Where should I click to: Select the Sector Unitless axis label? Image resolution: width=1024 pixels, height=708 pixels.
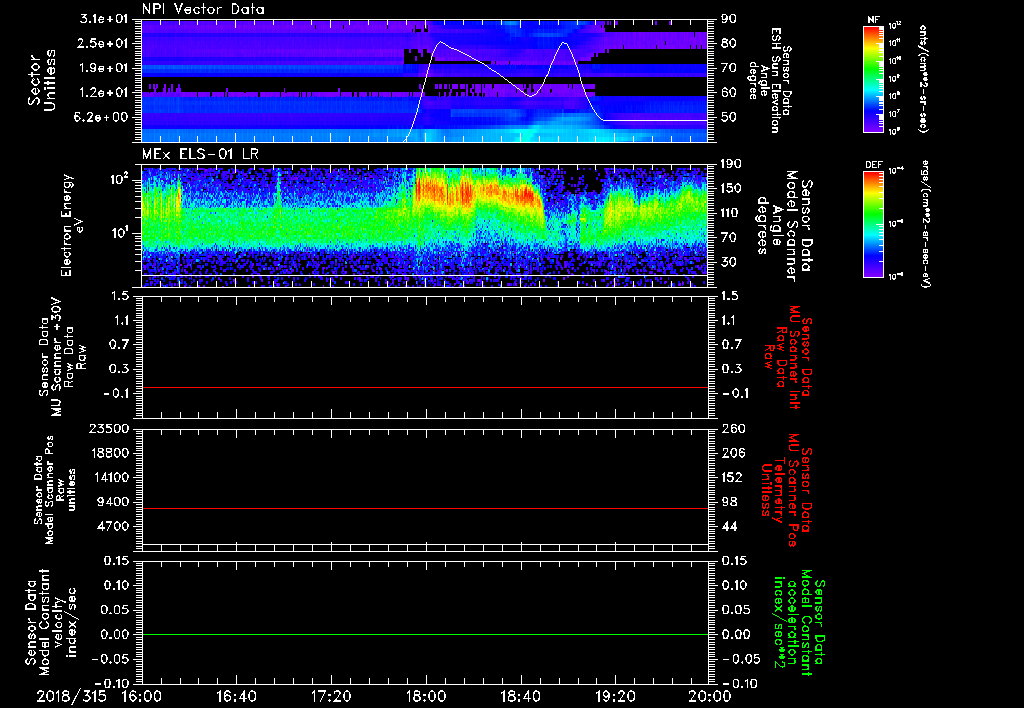tap(42, 80)
